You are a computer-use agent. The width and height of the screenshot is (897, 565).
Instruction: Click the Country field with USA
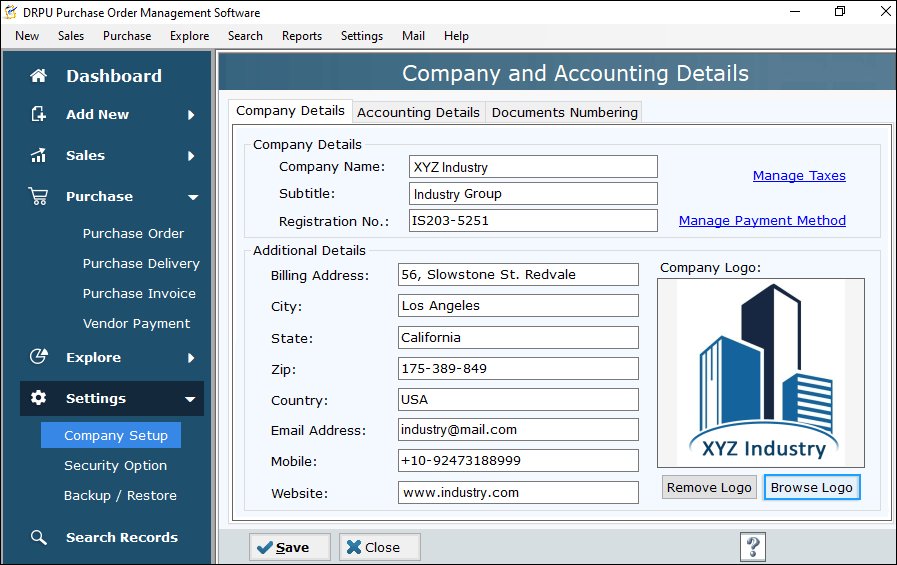point(518,399)
